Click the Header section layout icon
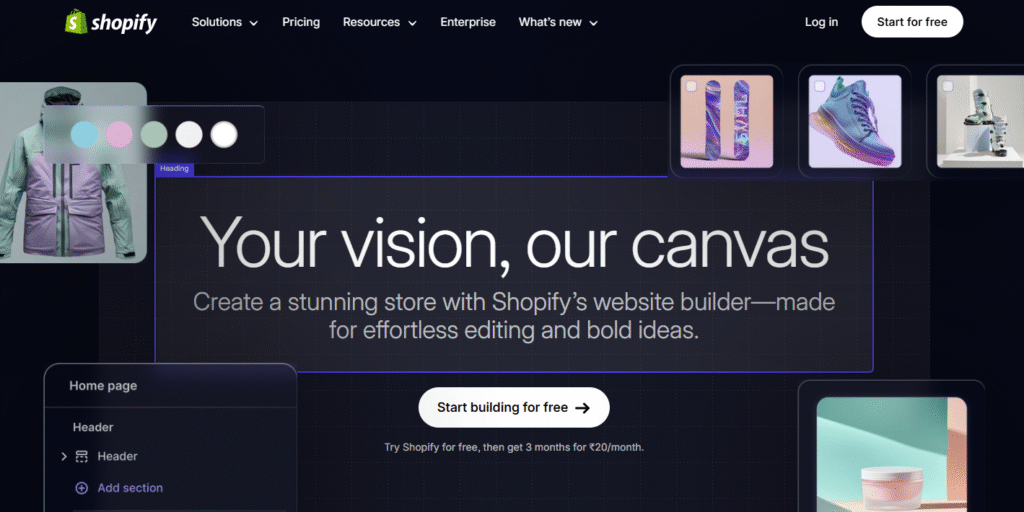 coord(82,456)
